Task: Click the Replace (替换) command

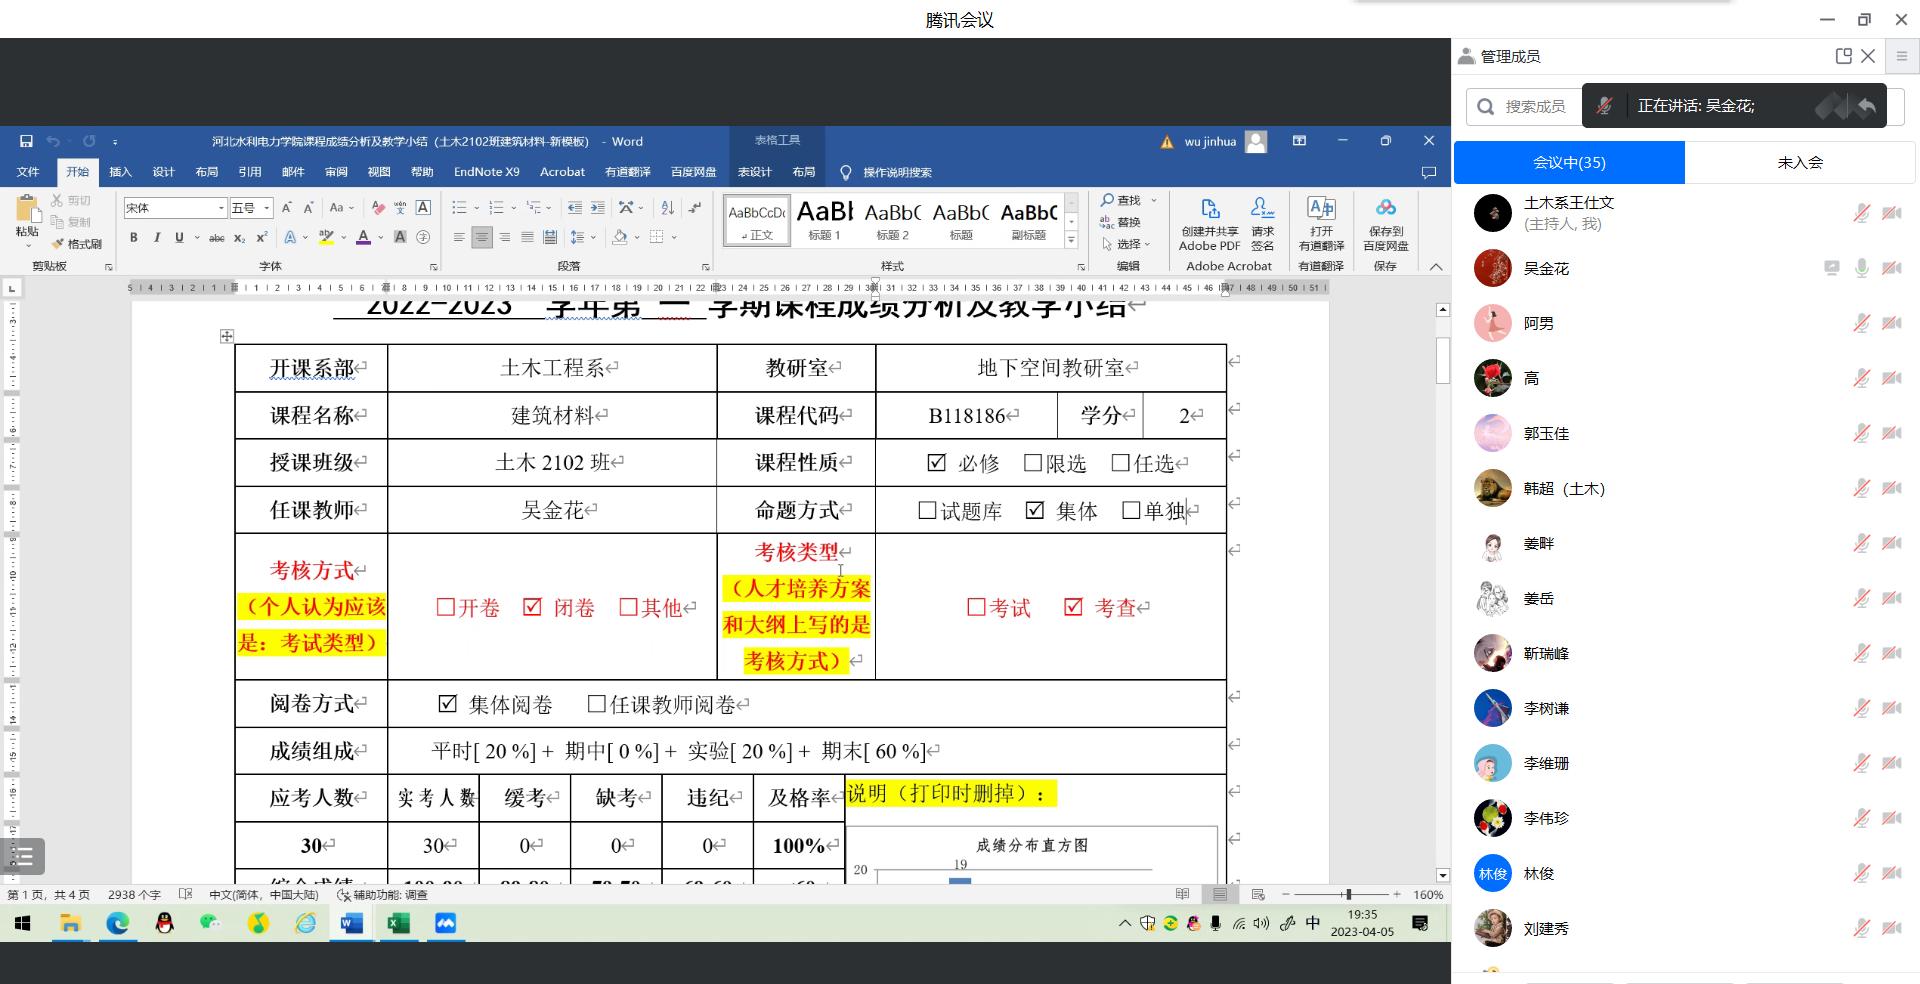Action: pyautogui.click(x=1128, y=221)
